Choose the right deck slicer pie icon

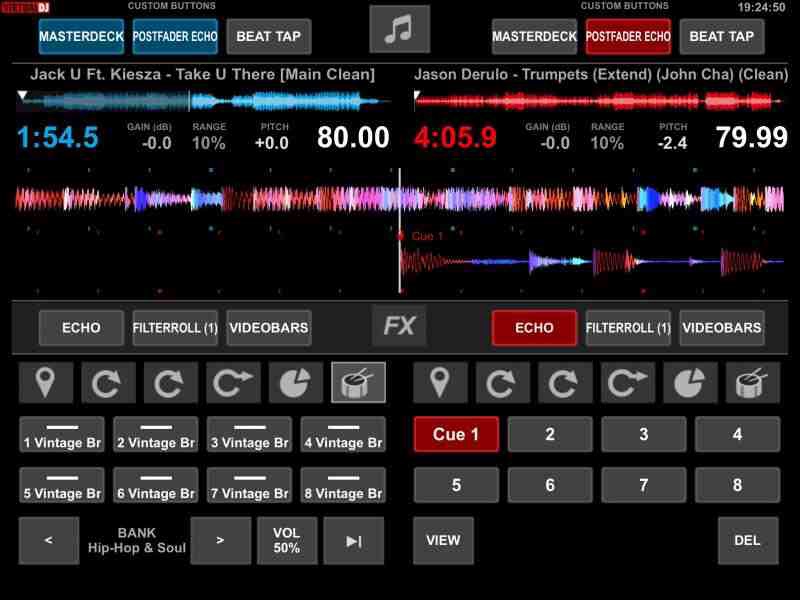[x=690, y=382]
